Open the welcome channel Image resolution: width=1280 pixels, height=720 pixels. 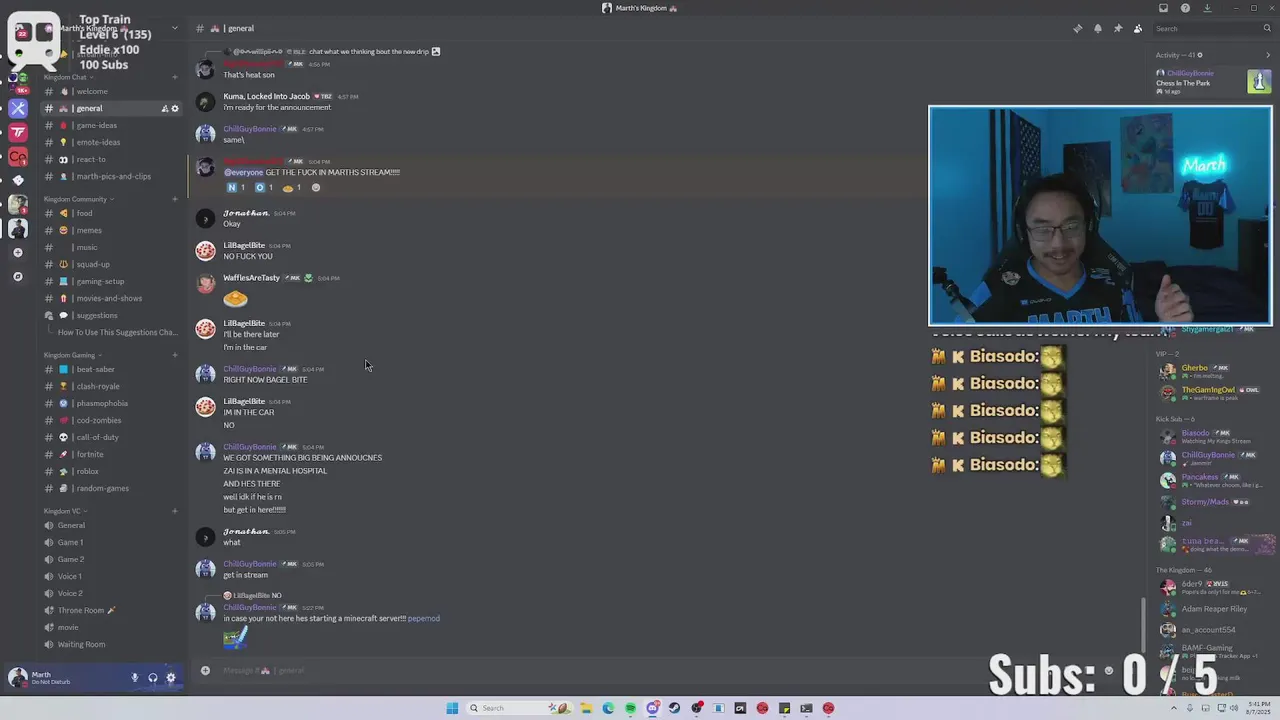[112, 91]
